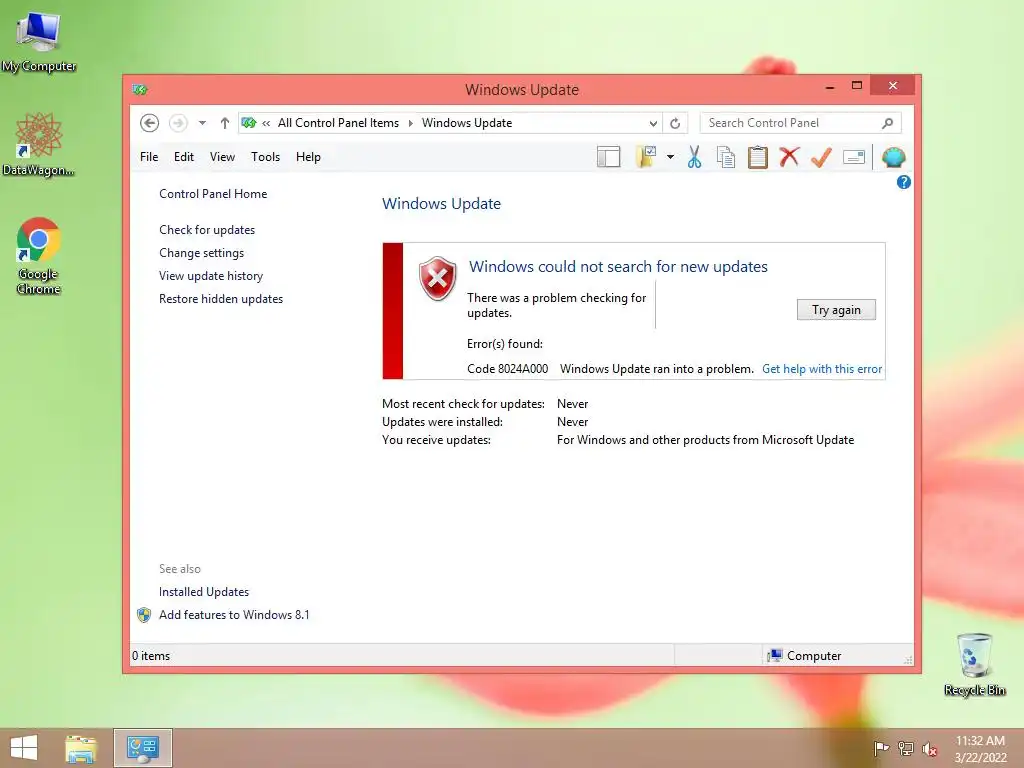Click the orange checkmark toolbar icon

click(821, 157)
